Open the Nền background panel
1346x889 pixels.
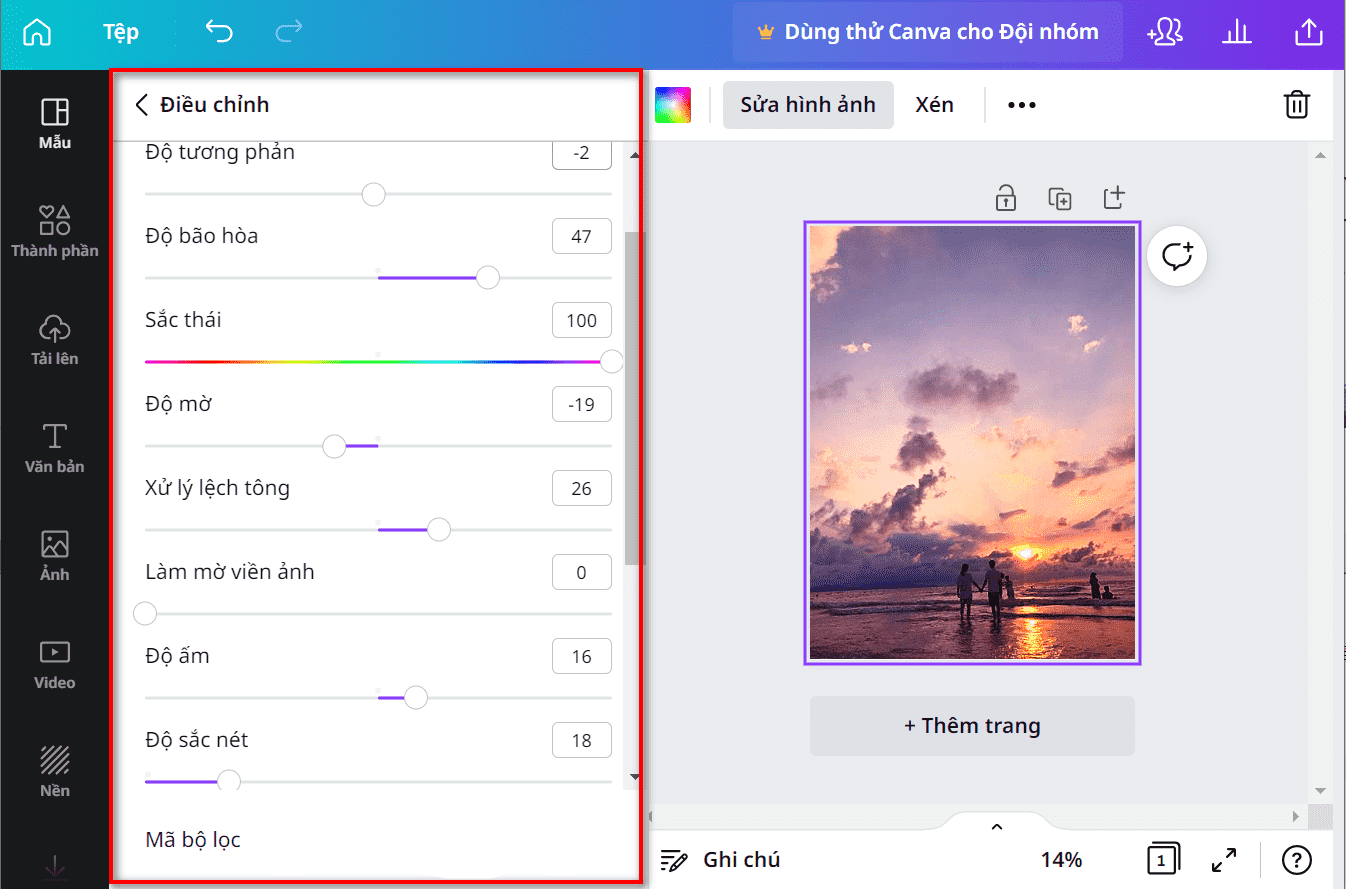(x=55, y=771)
